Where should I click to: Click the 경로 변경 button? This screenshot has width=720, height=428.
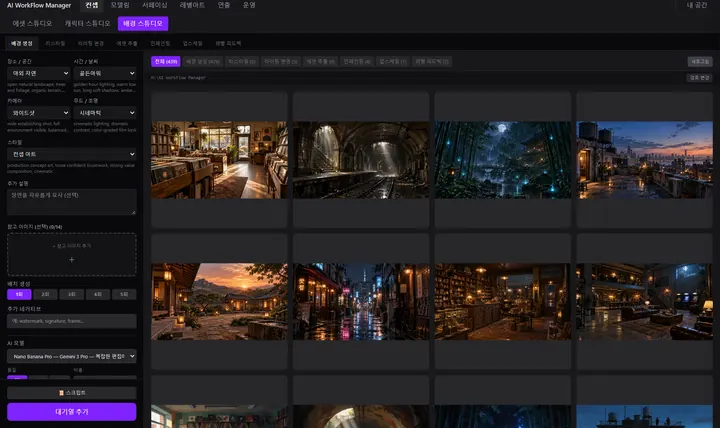699,78
